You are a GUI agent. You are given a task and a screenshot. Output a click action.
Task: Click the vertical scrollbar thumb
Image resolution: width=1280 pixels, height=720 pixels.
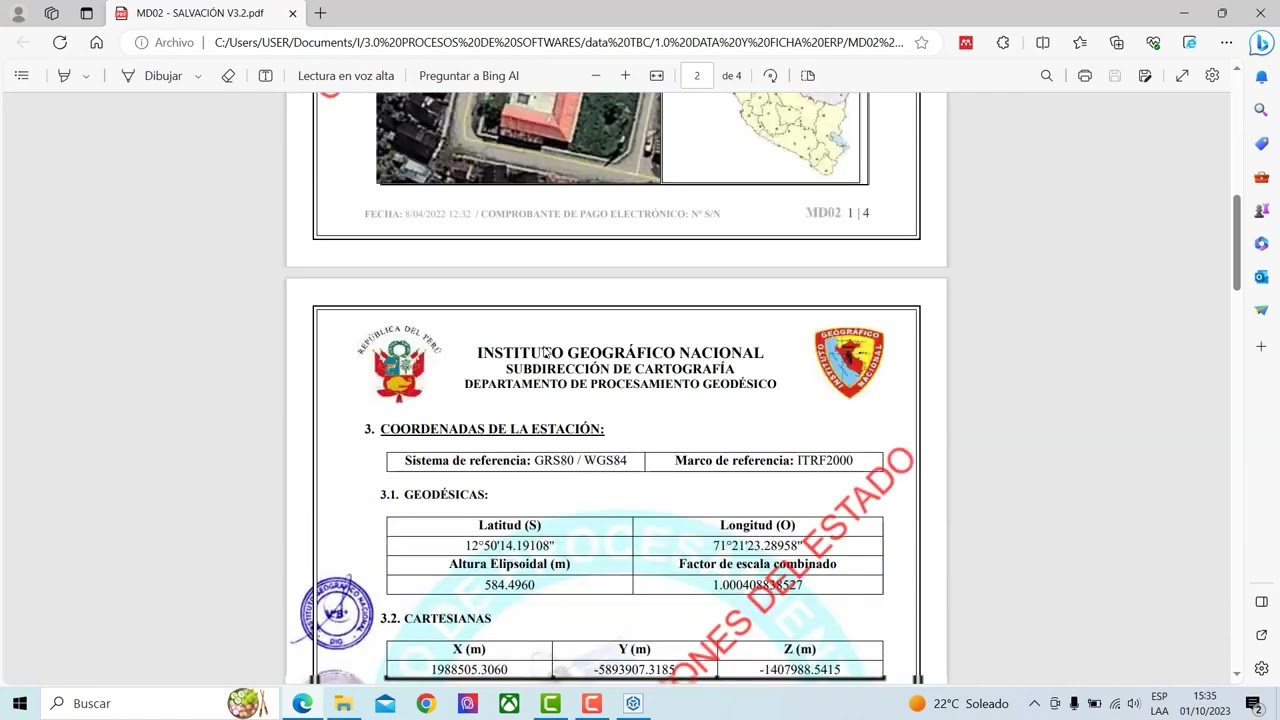tap(1237, 241)
